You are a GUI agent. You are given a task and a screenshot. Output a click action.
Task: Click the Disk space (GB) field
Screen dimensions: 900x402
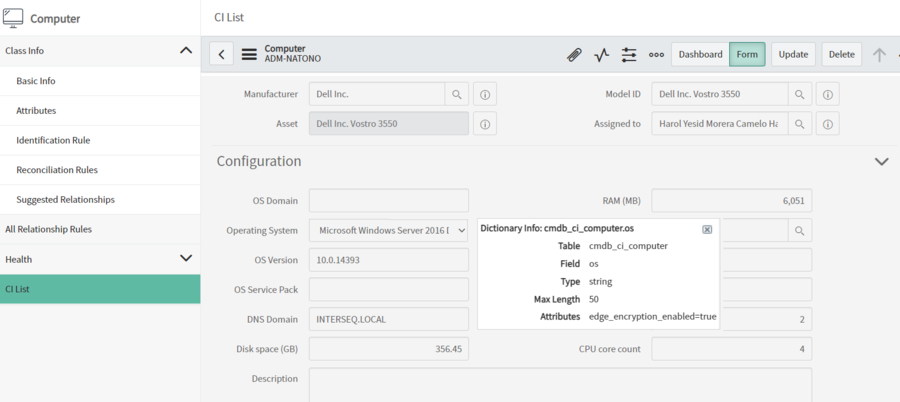(x=389, y=349)
